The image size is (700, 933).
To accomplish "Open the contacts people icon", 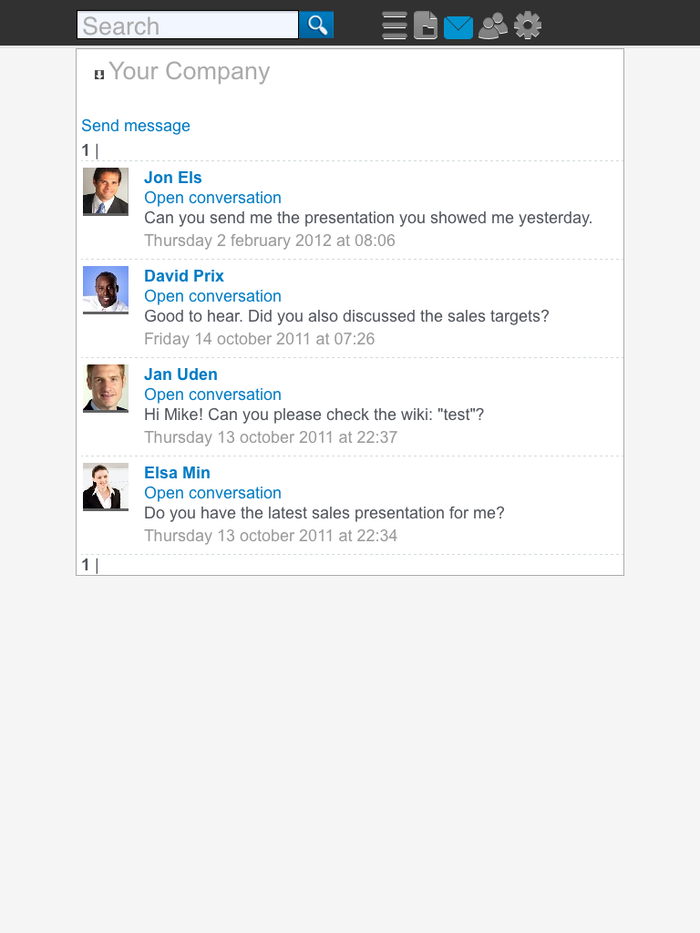I will point(493,25).
